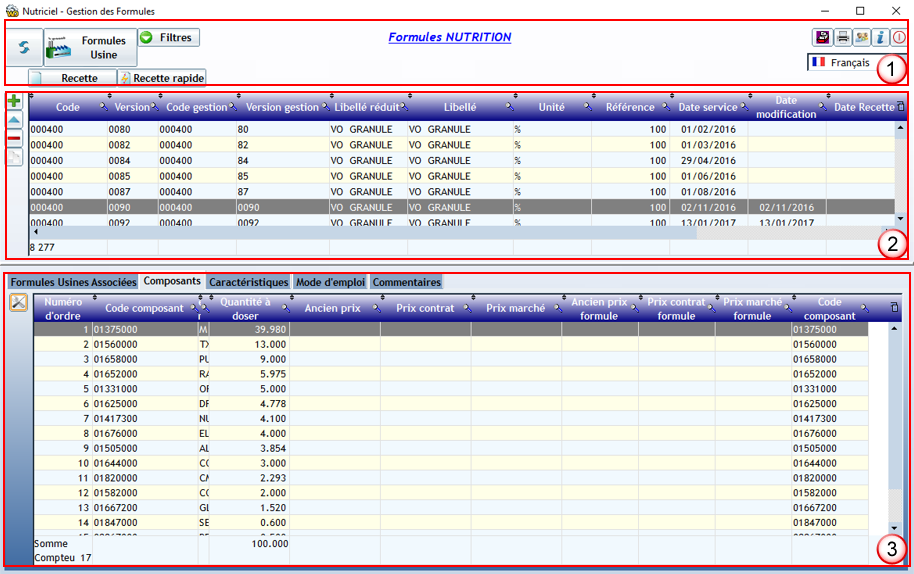Open Formules Usine factory button

[x=90, y=47]
